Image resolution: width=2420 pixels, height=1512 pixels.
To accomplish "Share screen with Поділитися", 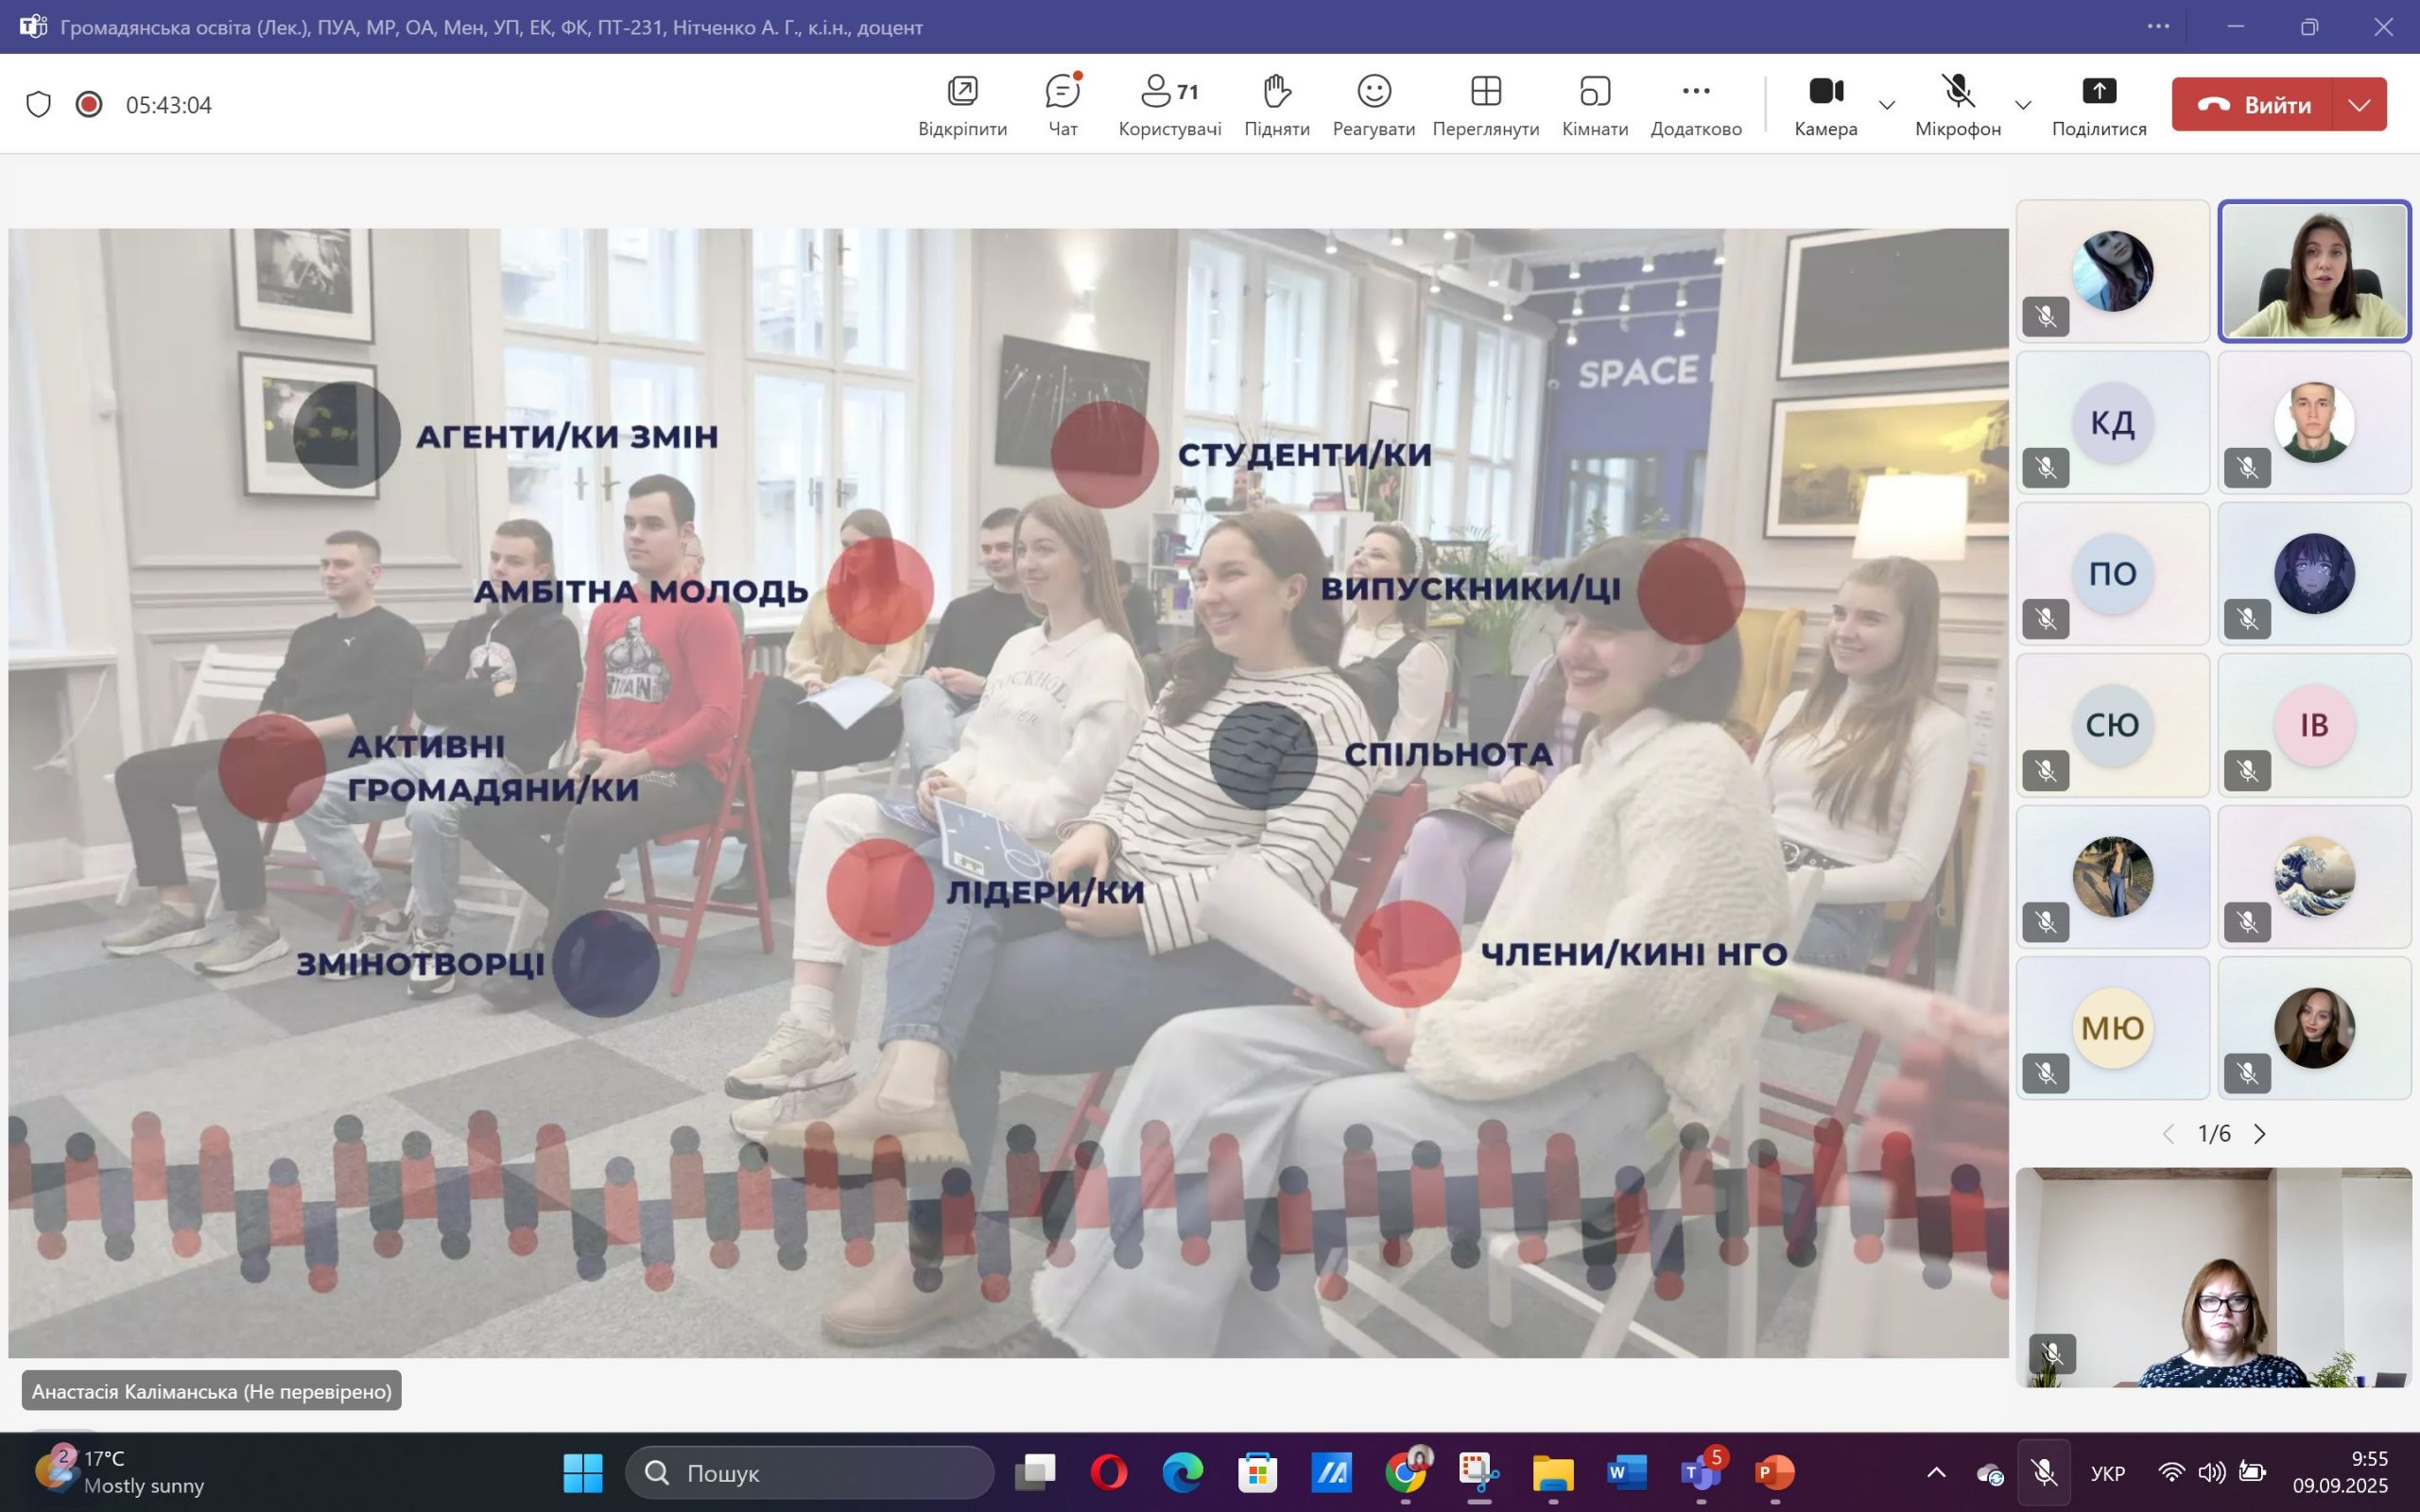I will (x=2098, y=104).
